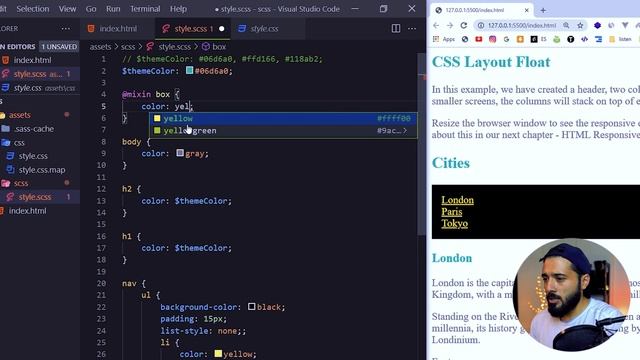Viewport: 640px width, 360px height.
Task: Open style.css inside the css folder
Action: [x=40, y=156]
